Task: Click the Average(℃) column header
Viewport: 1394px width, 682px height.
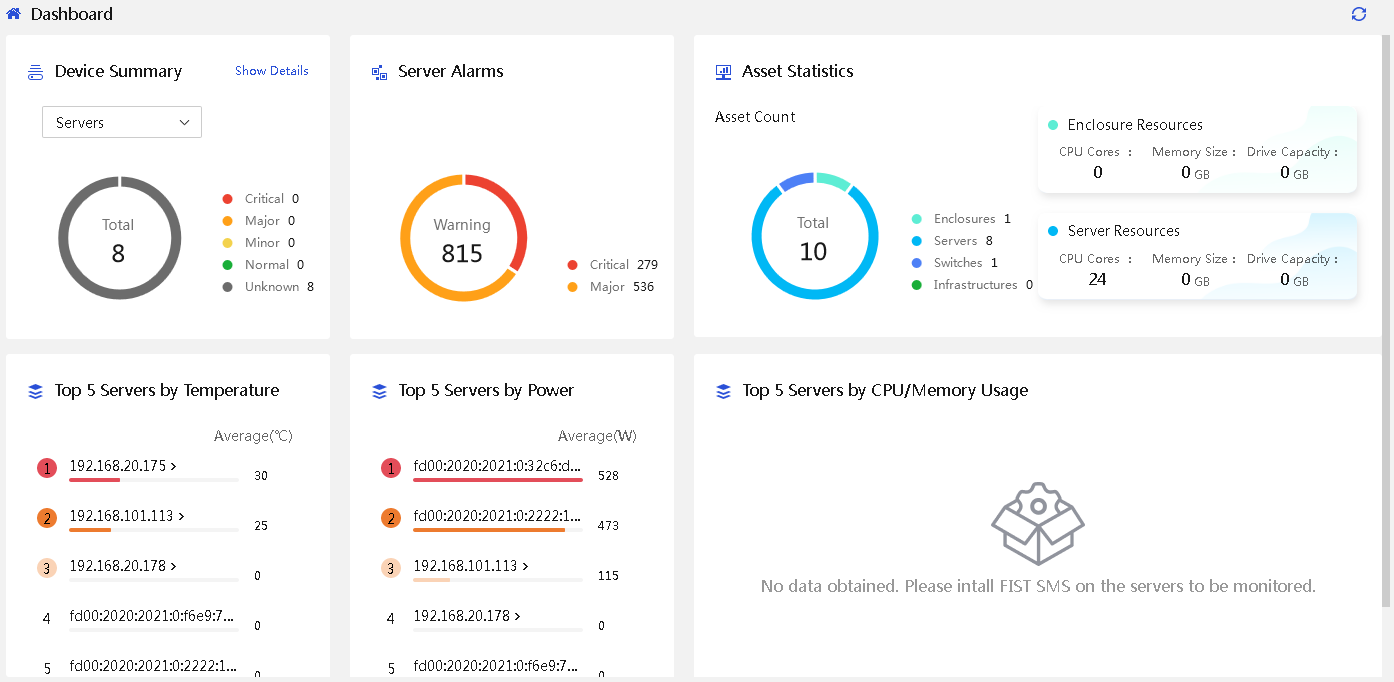Action: click(253, 436)
